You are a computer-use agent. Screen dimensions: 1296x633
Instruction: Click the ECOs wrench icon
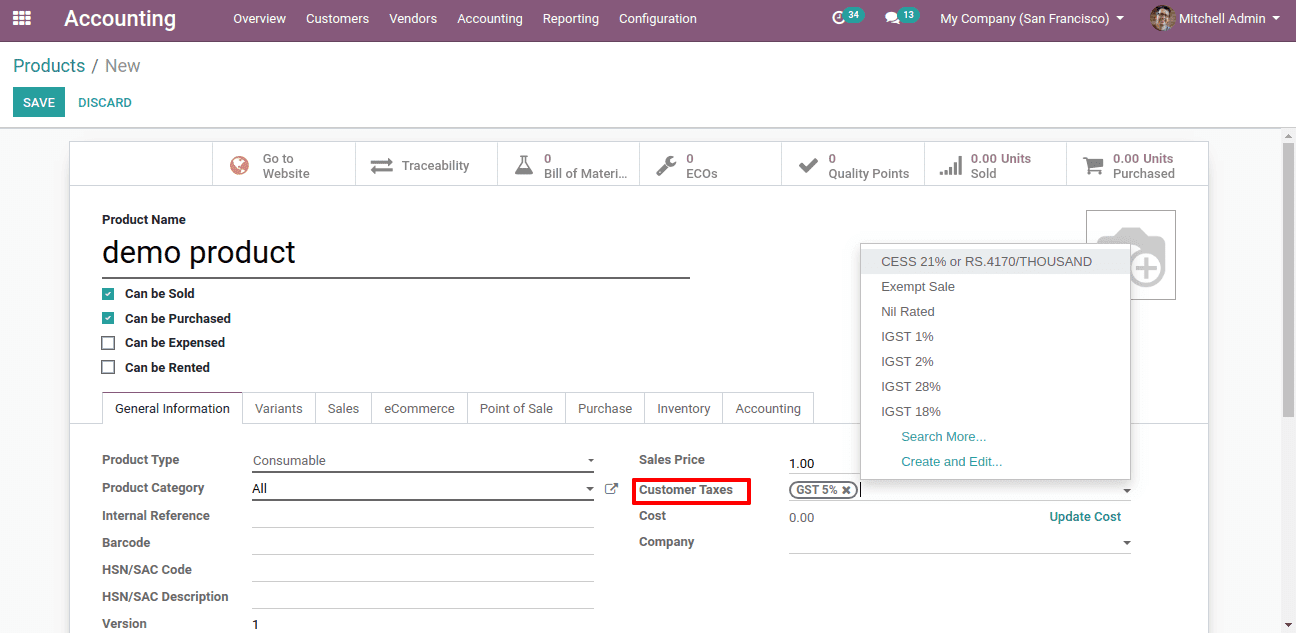666,166
